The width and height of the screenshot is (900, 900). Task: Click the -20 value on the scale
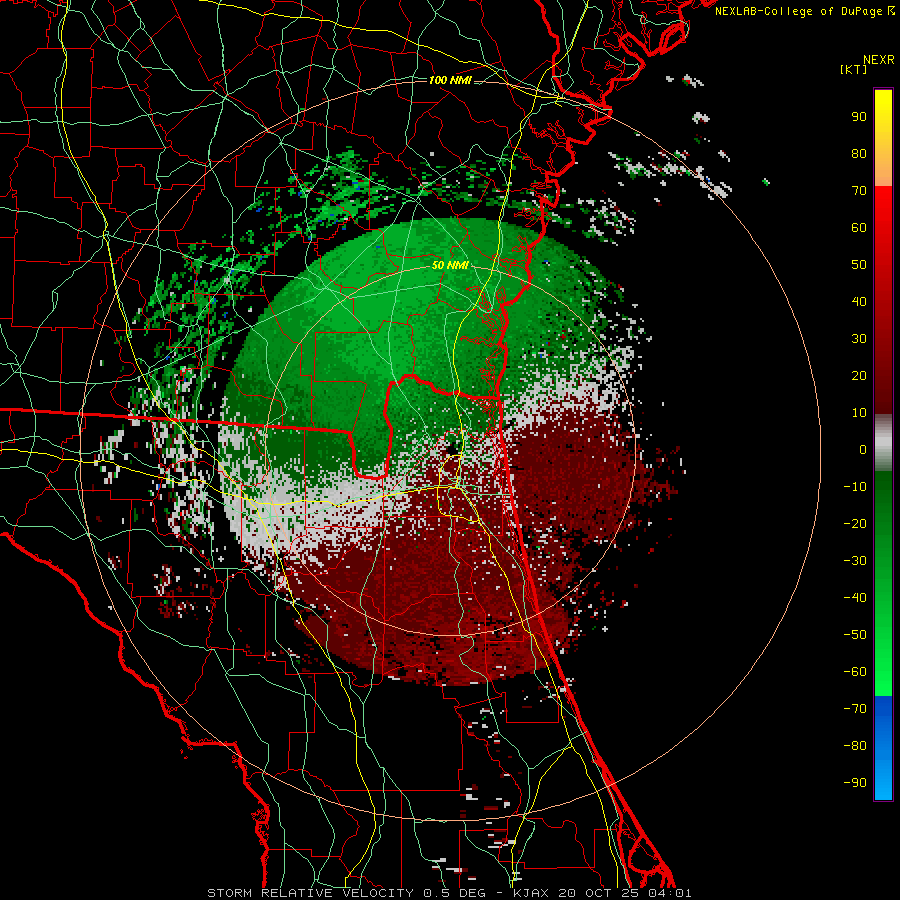(855, 523)
